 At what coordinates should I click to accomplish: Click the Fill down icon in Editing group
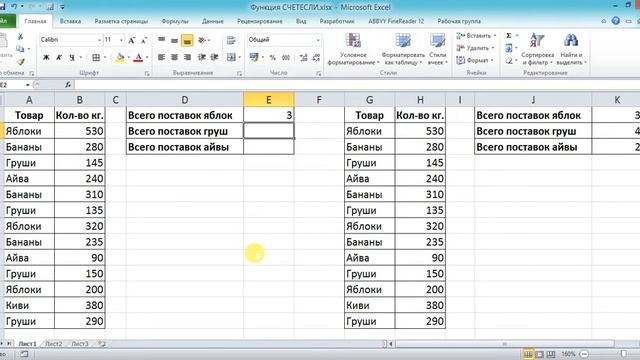(x=509, y=48)
